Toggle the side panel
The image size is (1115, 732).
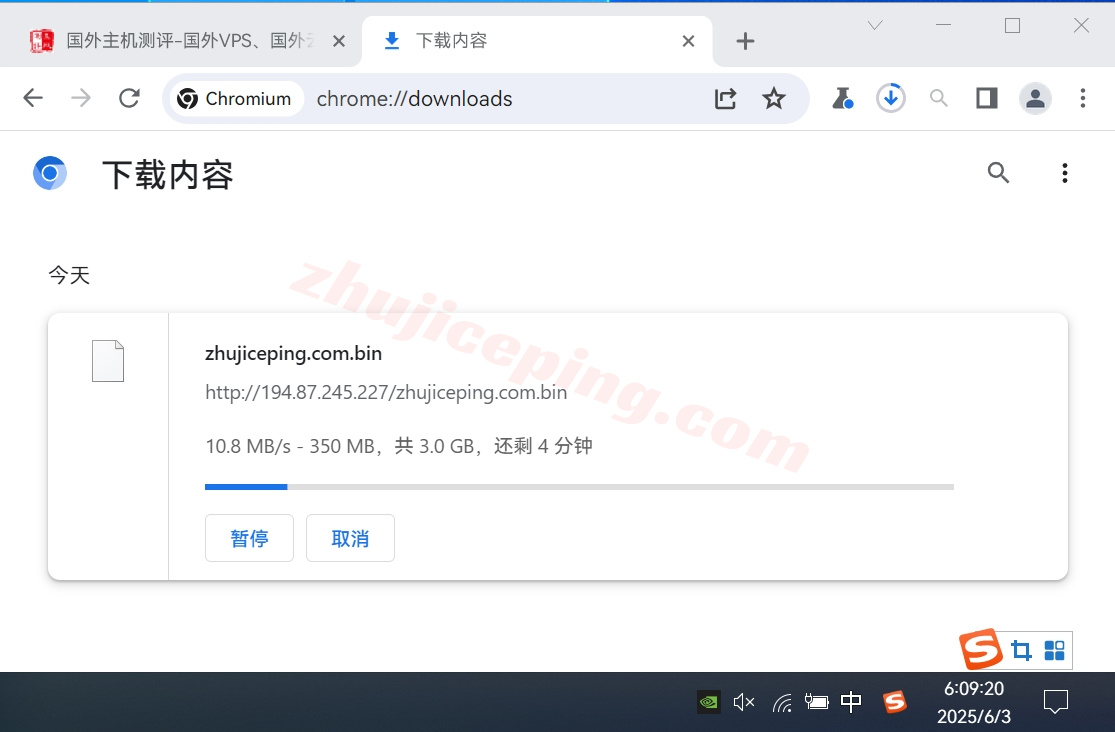click(x=986, y=98)
